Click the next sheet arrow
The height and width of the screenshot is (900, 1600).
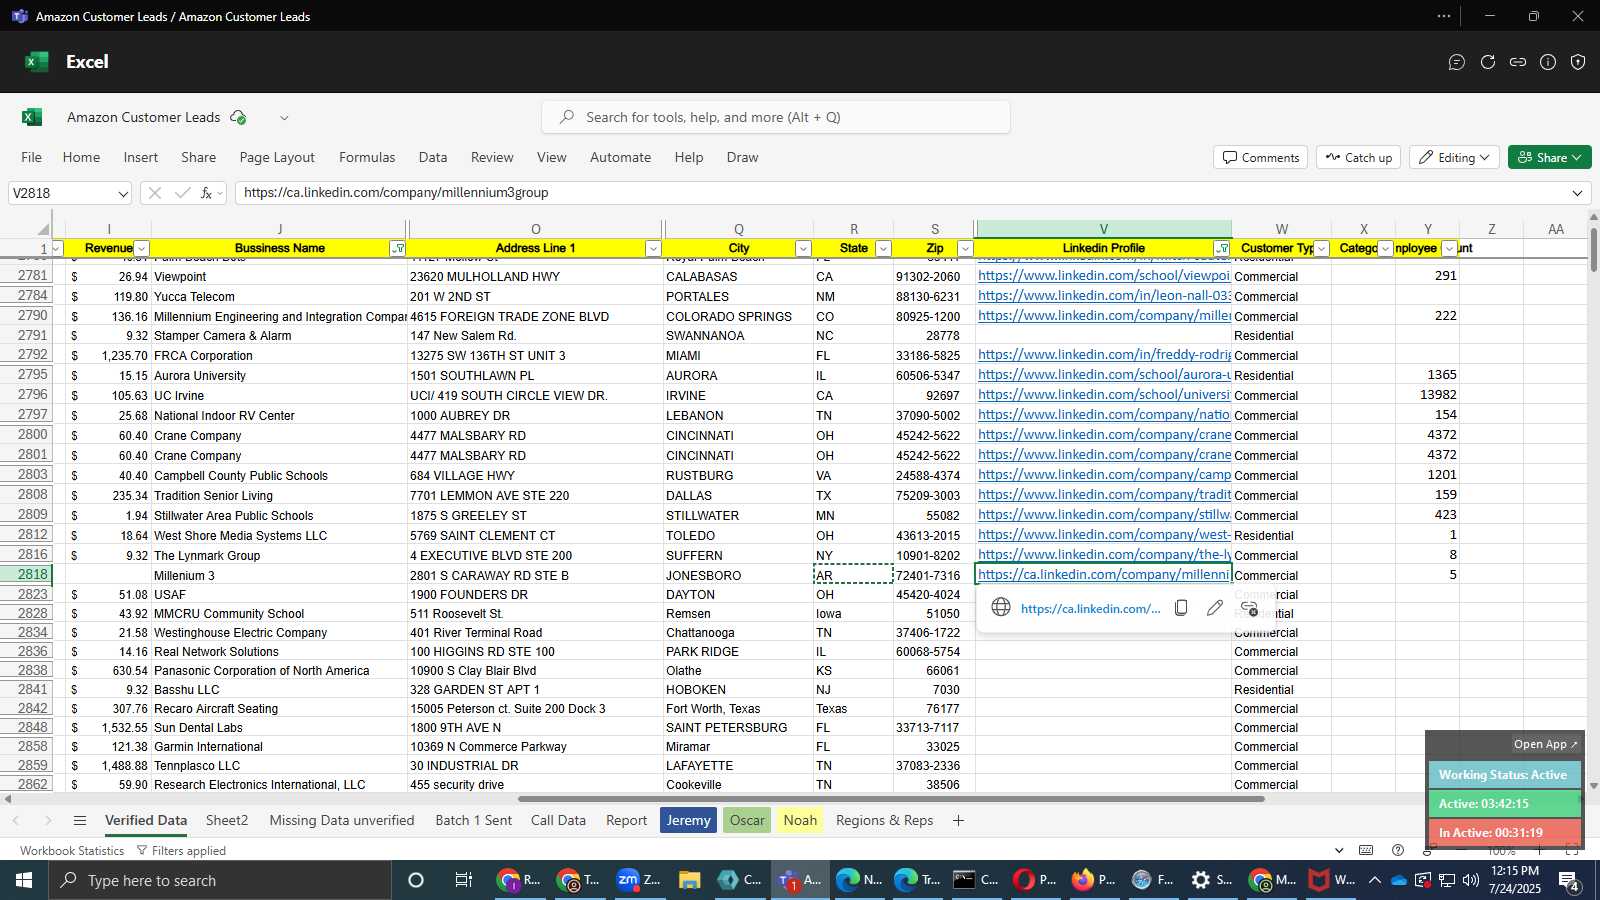[48, 820]
